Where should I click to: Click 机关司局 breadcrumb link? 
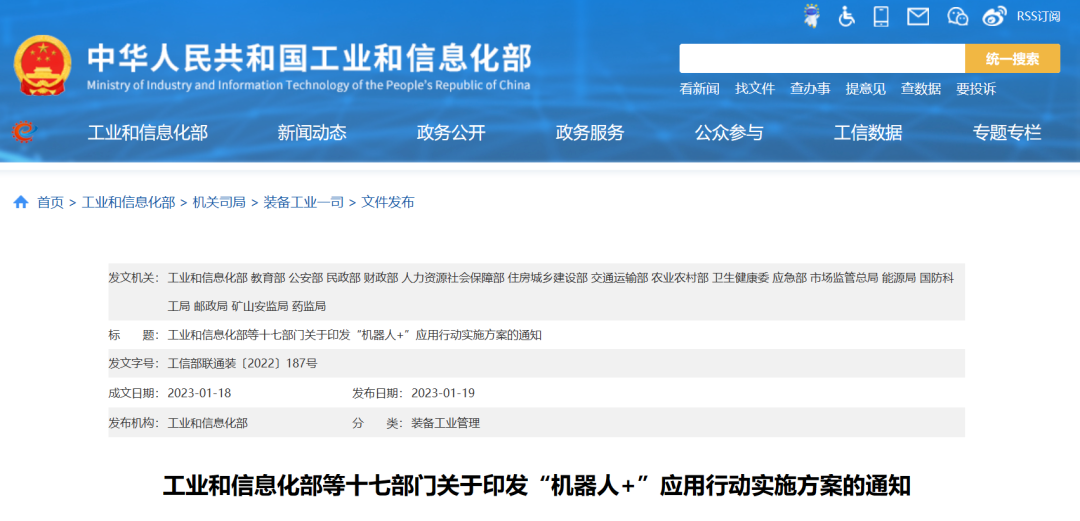[x=220, y=203]
